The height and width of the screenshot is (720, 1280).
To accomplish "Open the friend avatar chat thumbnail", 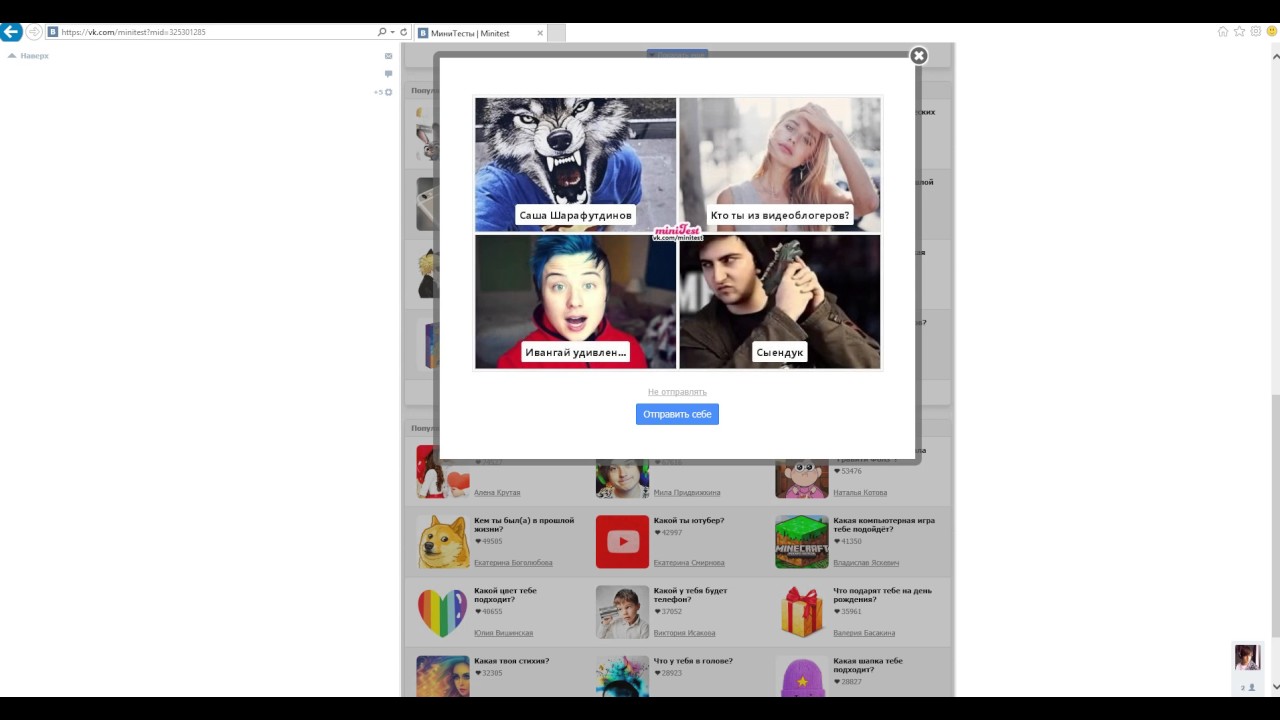I will (x=1247, y=657).
